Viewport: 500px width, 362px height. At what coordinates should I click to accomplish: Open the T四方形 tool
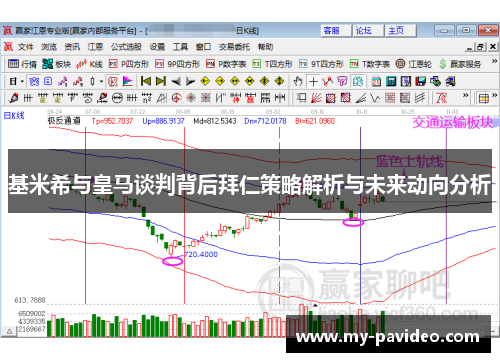pyautogui.click(x=273, y=64)
